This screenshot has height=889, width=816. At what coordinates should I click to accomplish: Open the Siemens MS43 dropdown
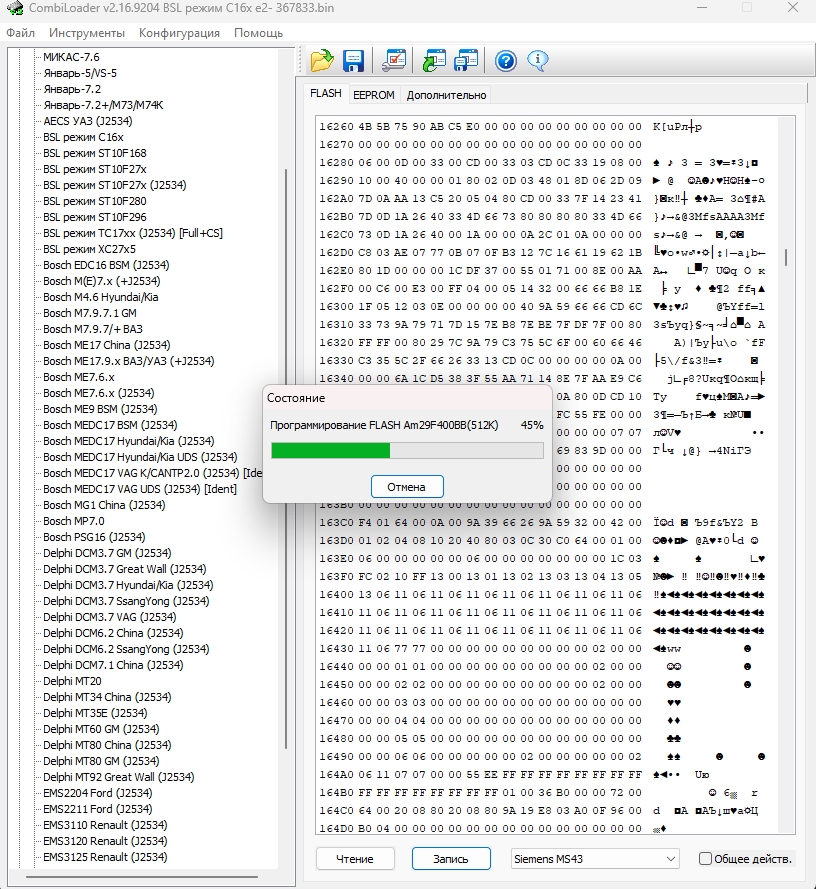coord(594,859)
